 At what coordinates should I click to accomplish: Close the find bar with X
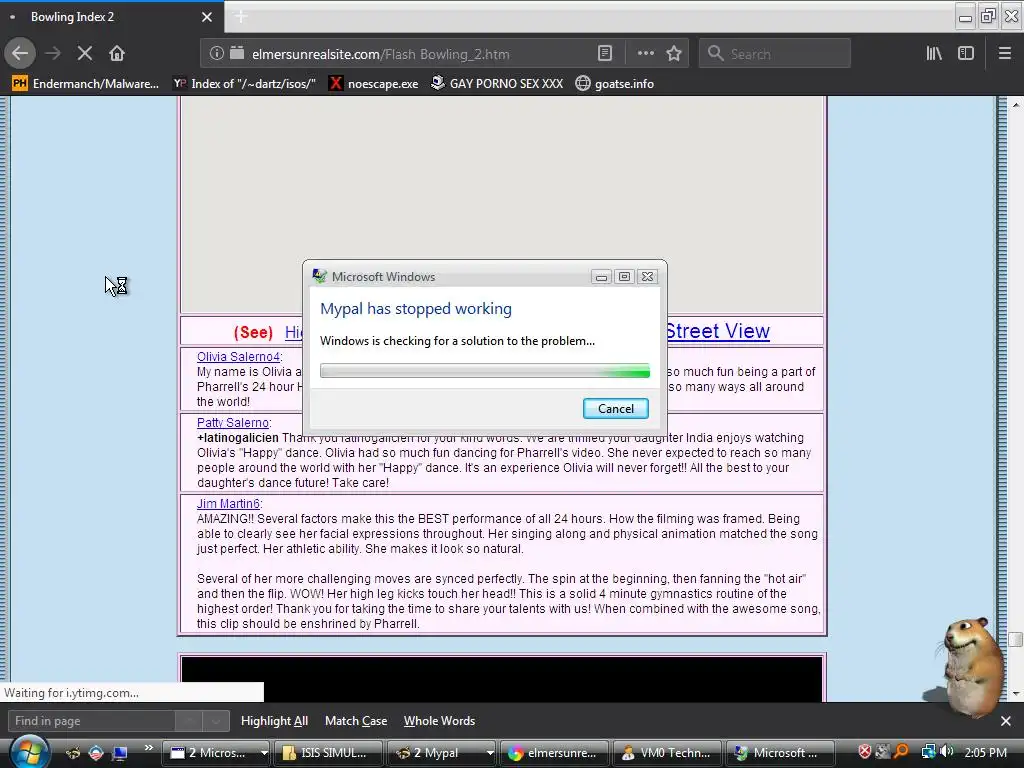click(x=1006, y=721)
